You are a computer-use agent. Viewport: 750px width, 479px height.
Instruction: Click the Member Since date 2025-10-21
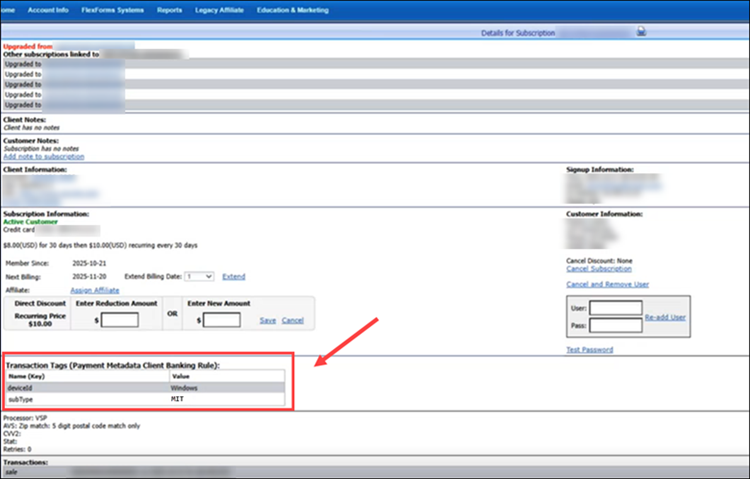pyautogui.click(x=89, y=263)
